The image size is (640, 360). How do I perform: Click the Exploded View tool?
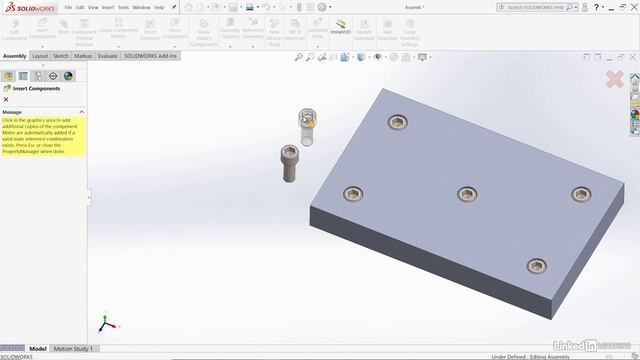(318, 28)
